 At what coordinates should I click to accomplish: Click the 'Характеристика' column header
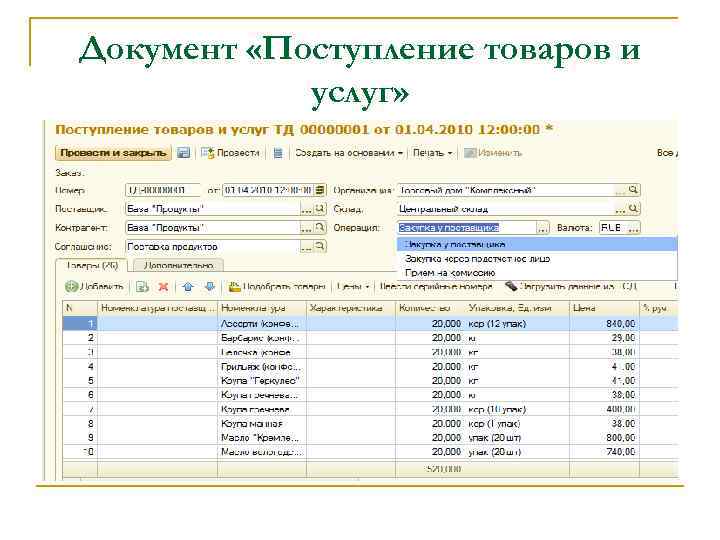point(351,308)
